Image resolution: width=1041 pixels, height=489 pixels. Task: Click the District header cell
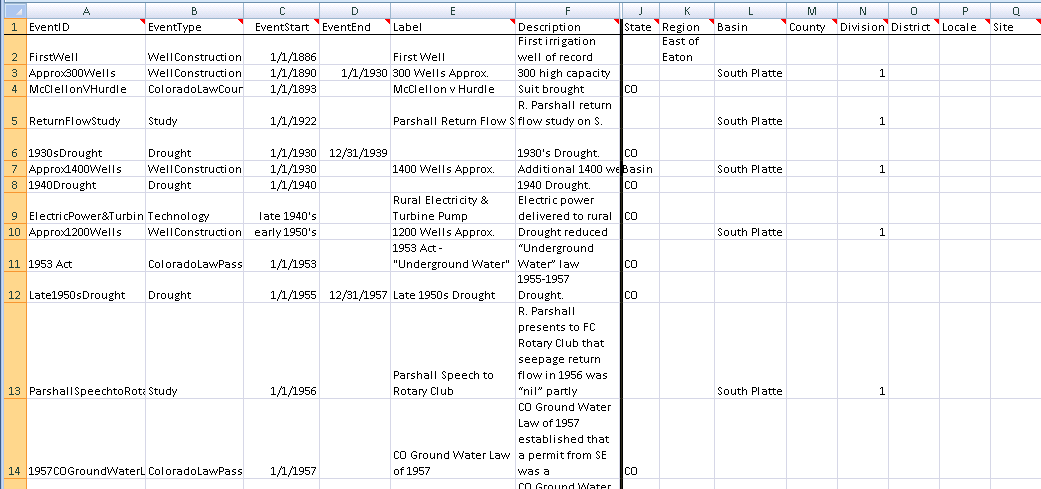pos(914,27)
